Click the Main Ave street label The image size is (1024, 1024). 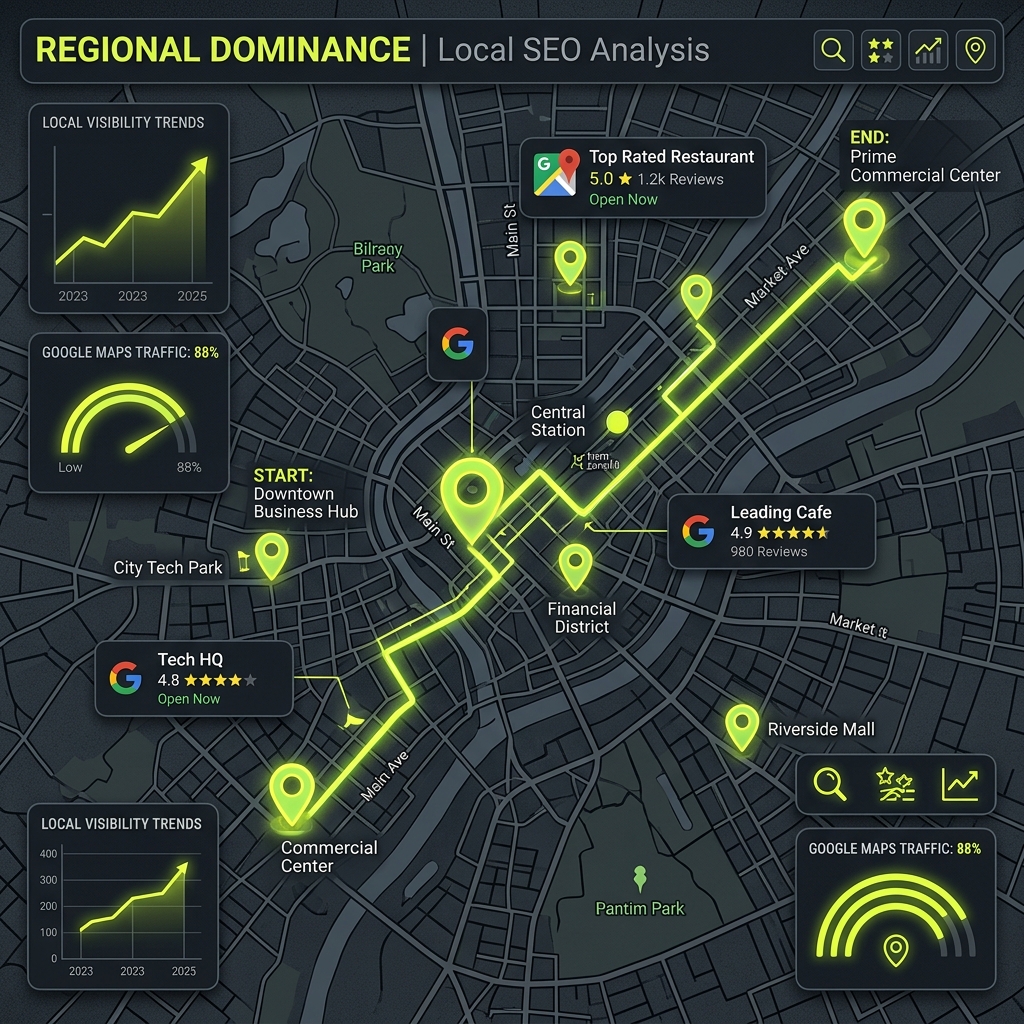point(385,776)
